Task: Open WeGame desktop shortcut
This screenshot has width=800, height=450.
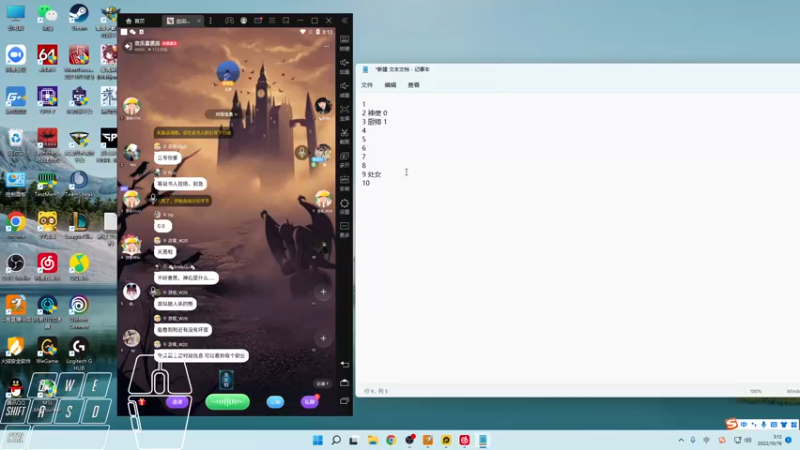Action: (47, 350)
